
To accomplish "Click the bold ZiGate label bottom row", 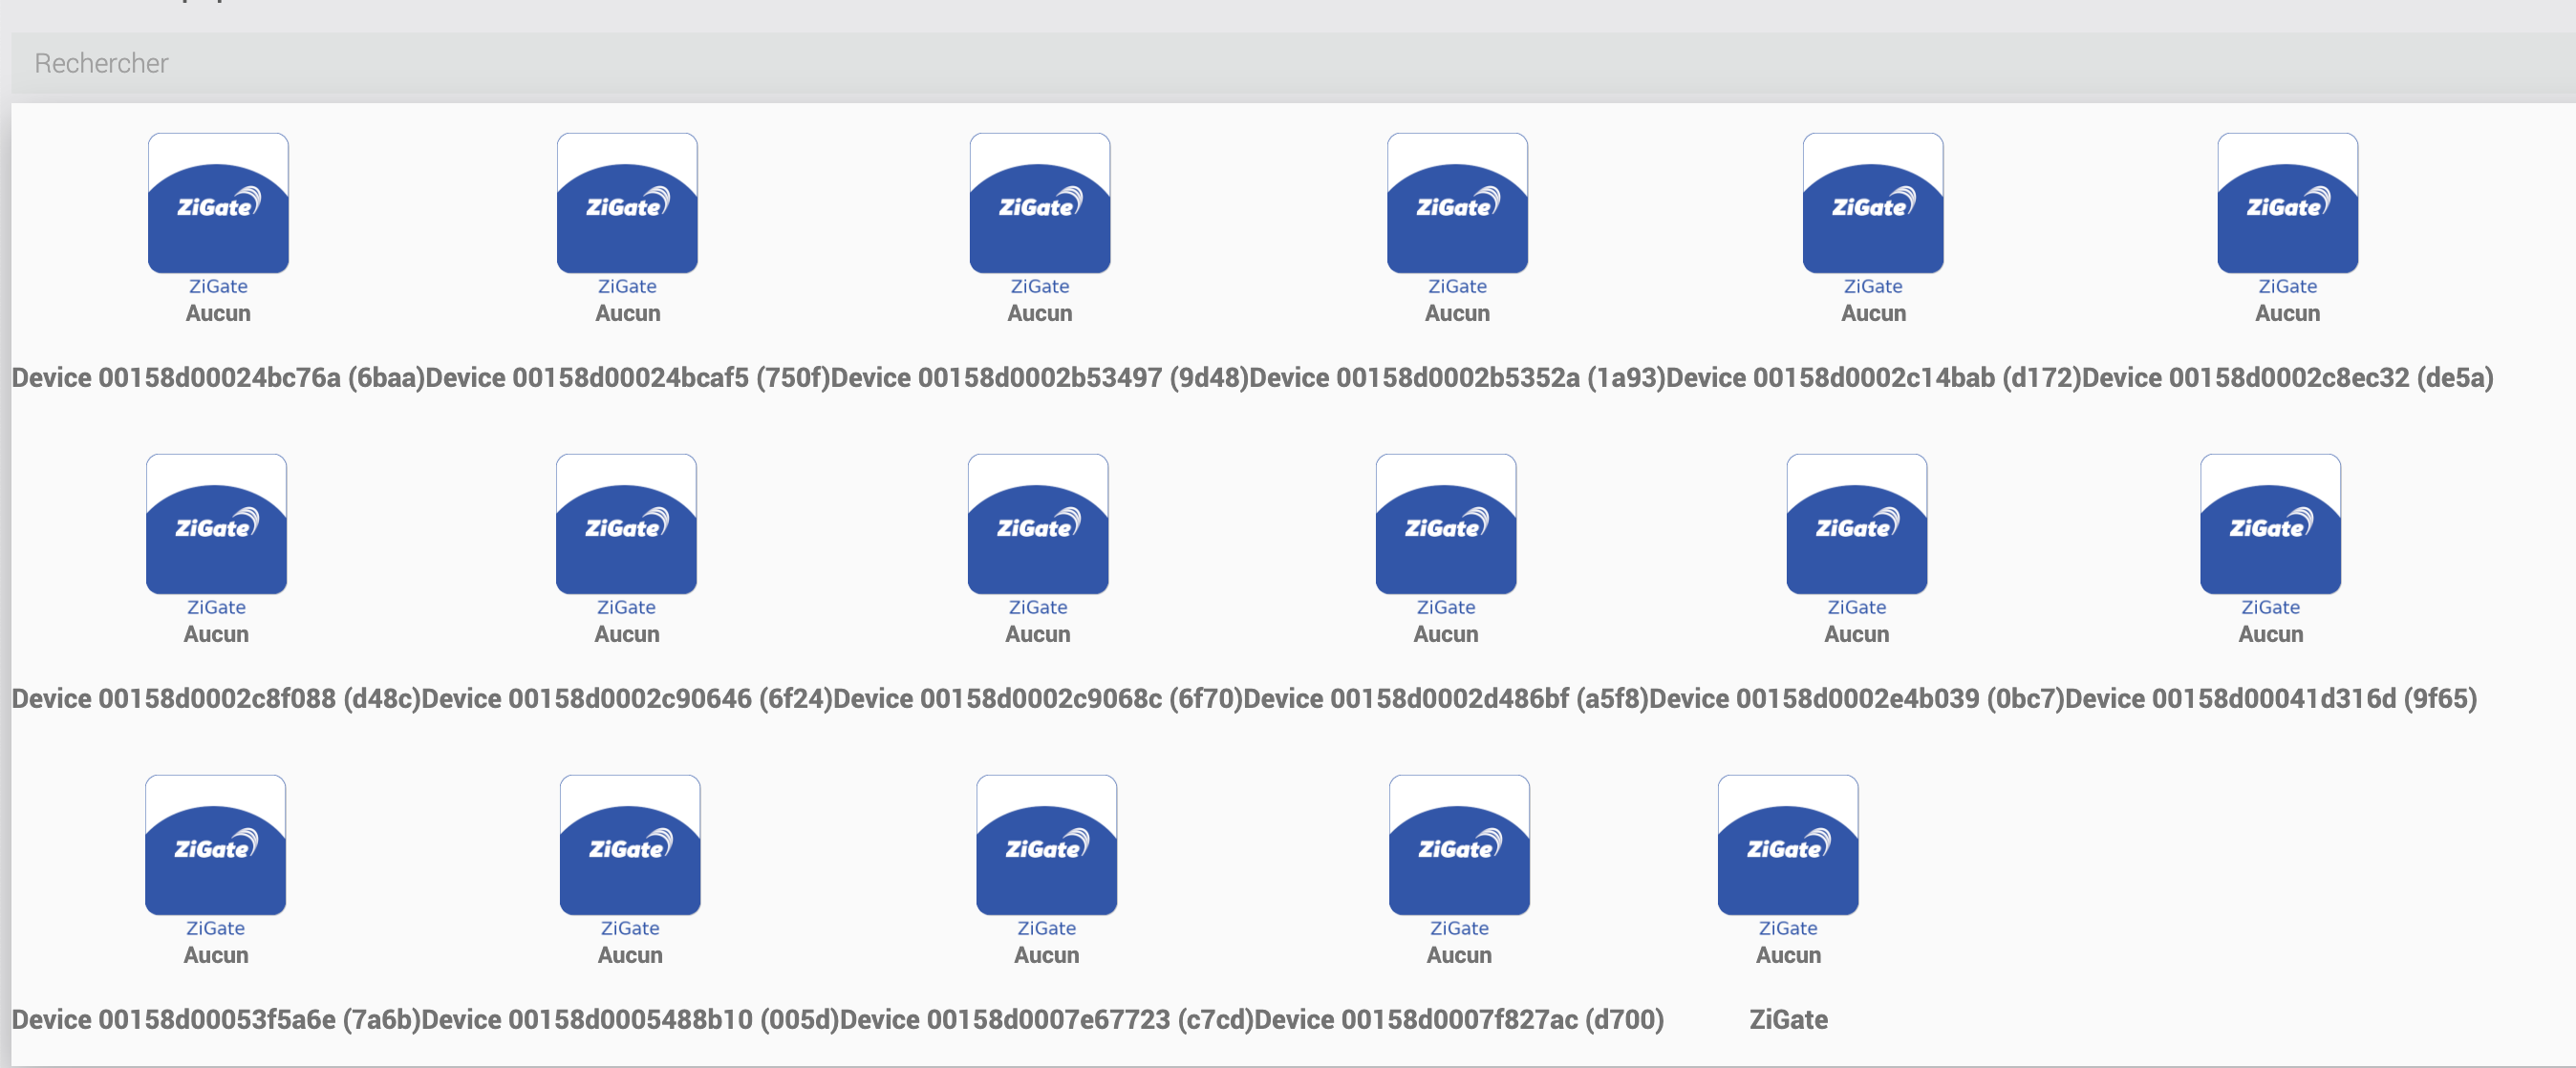I will 1788,1019.
